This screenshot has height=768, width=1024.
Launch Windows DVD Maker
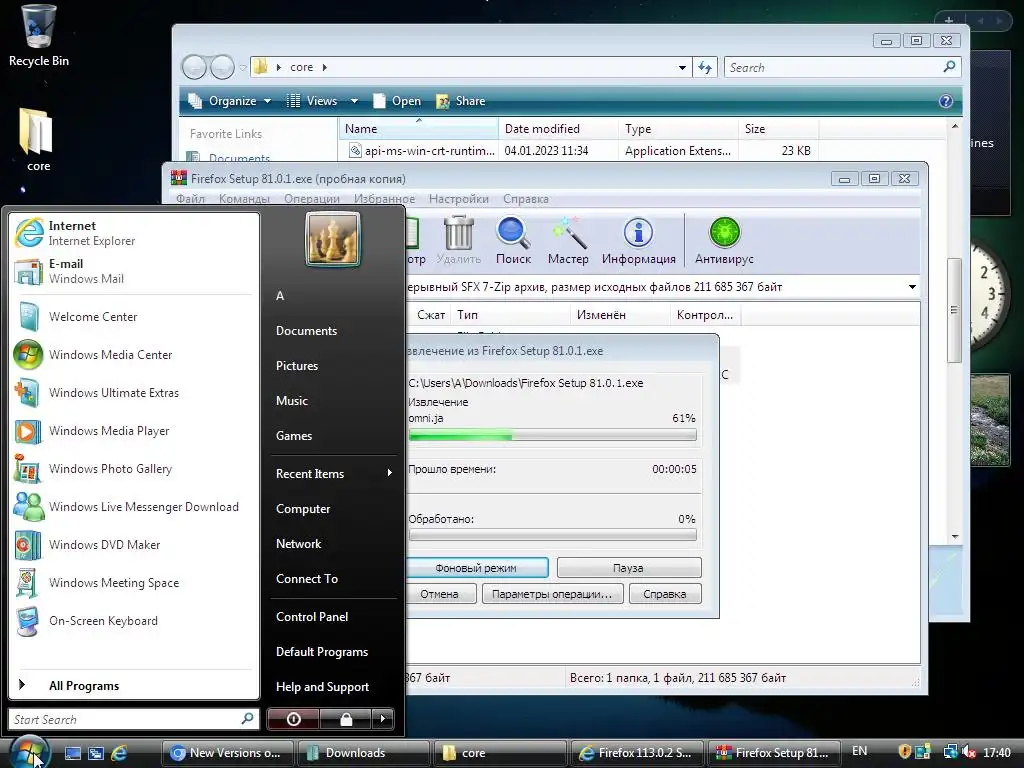pyautogui.click(x=134, y=545)
